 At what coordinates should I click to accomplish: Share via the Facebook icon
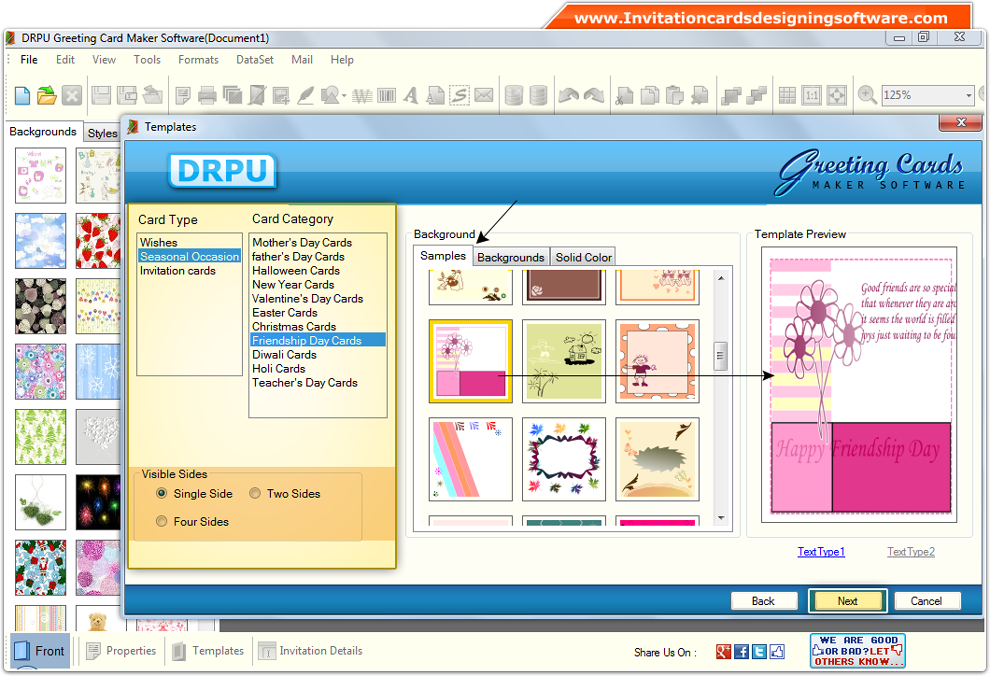coord(740,651)
